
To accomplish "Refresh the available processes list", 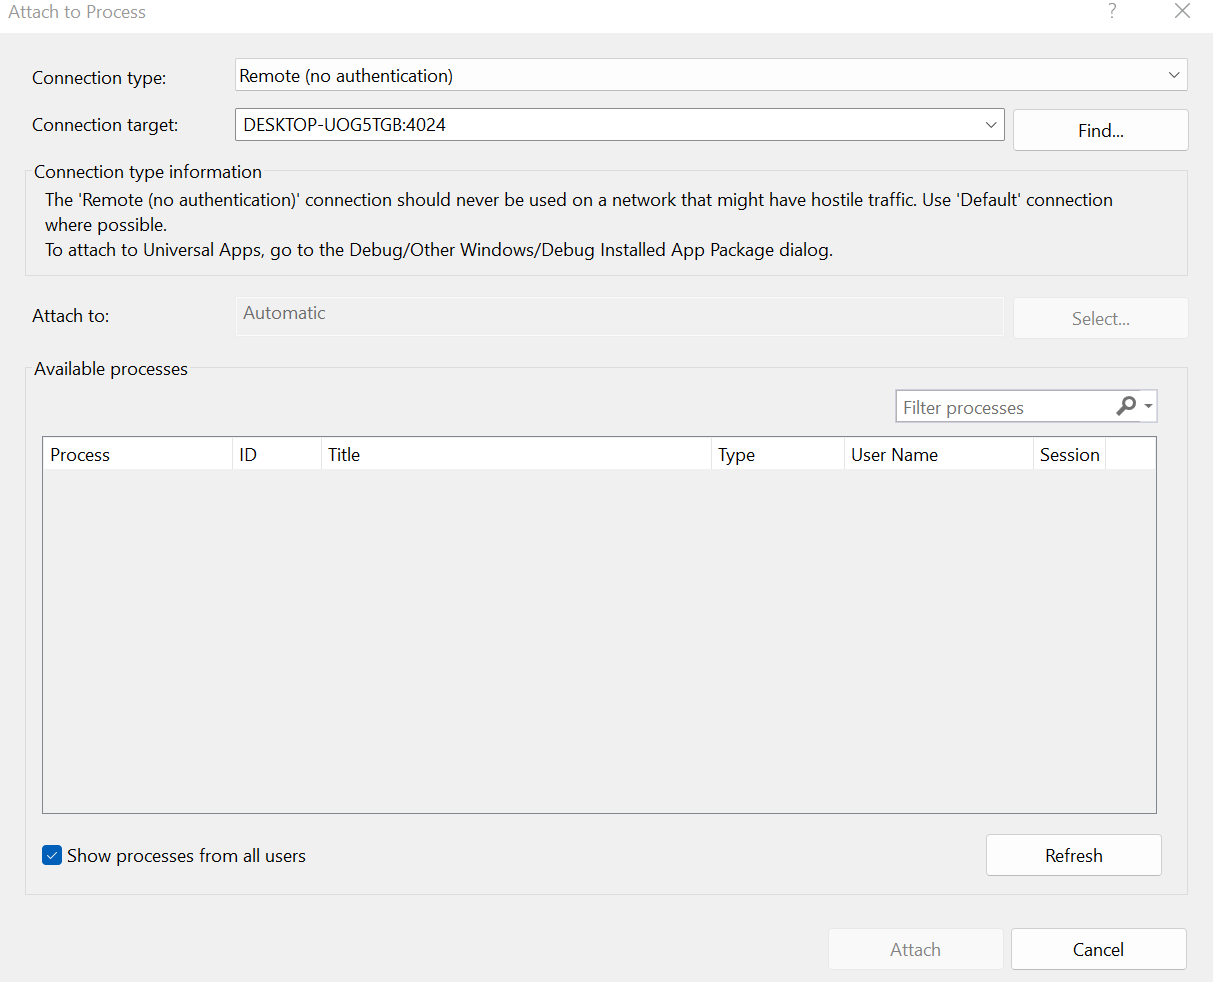I will [1073, 856].
